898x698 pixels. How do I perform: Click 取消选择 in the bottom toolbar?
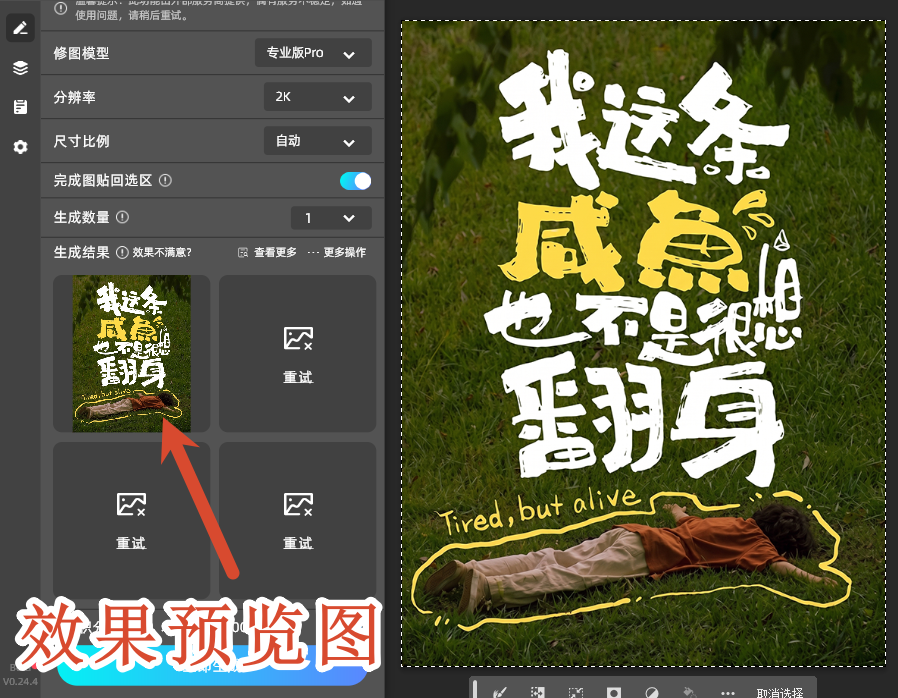[x=780, y=693]
